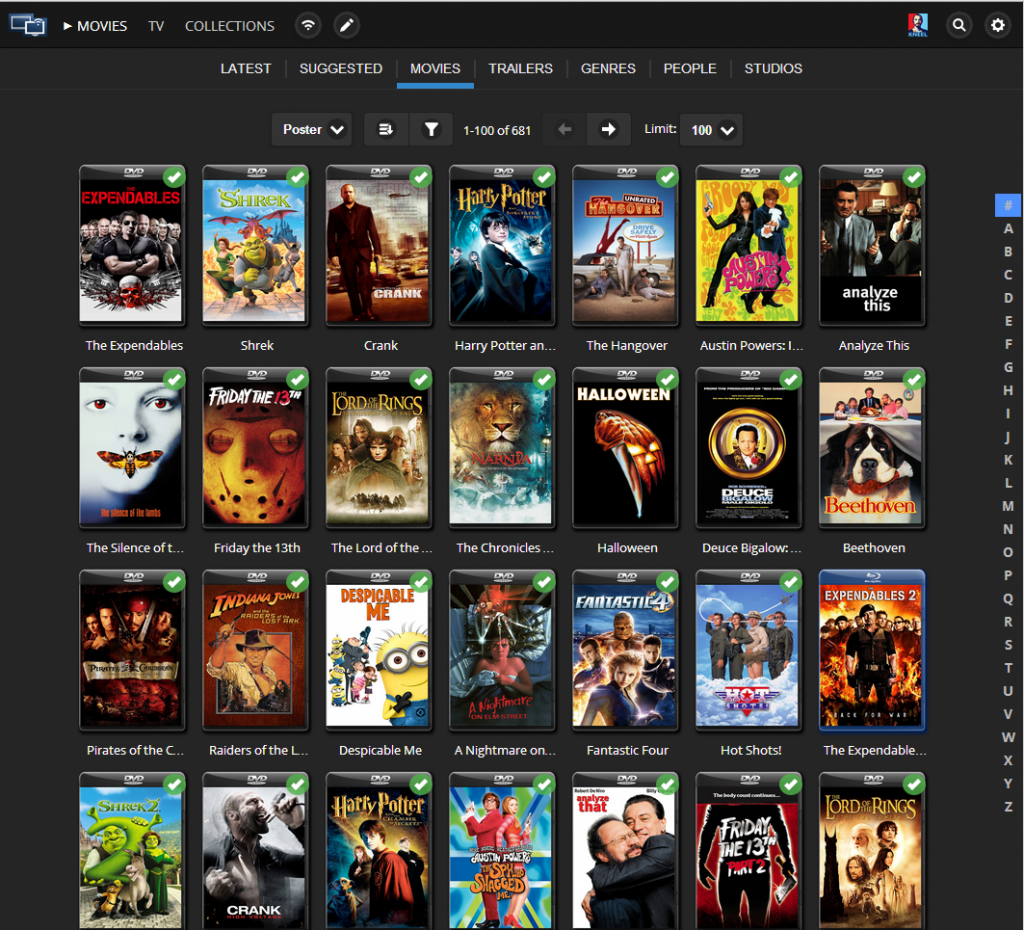Viewport: 1024px width, 930px height.
Task: Unmark Shrek as watched
Action: coord(297,177)
